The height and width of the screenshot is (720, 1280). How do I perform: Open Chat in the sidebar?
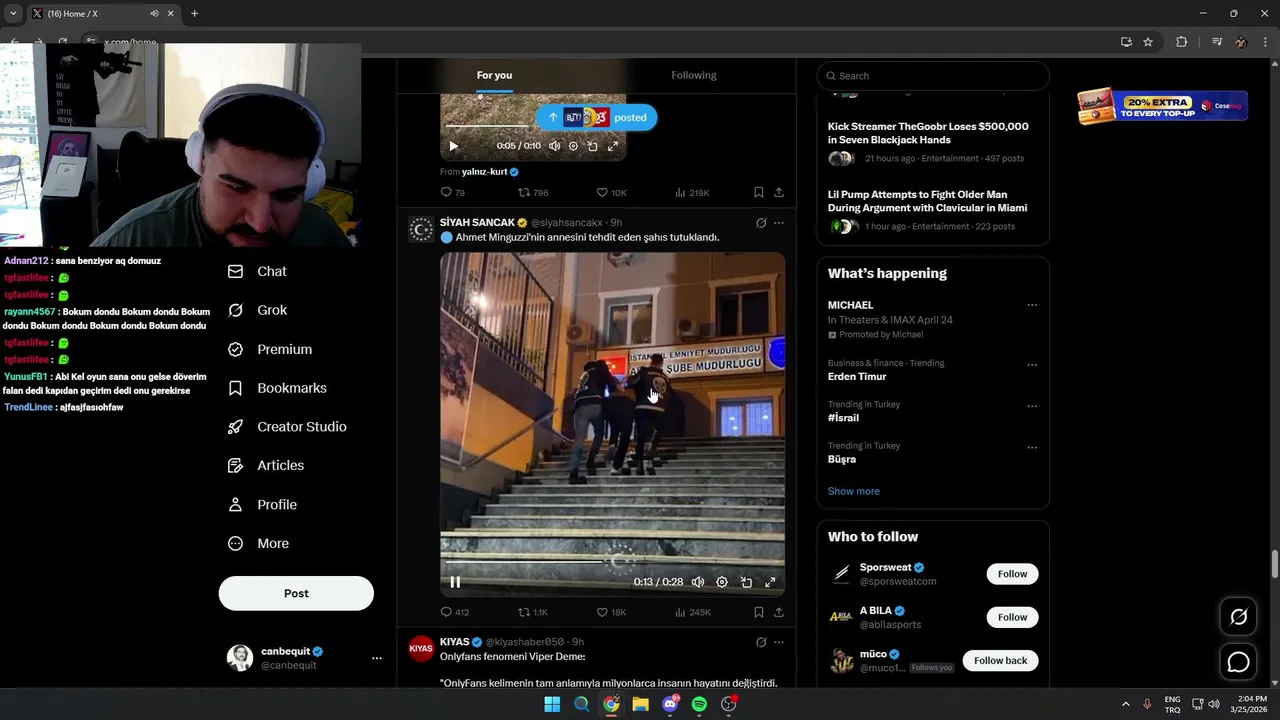pyautogui.click(x=257, y=271)
